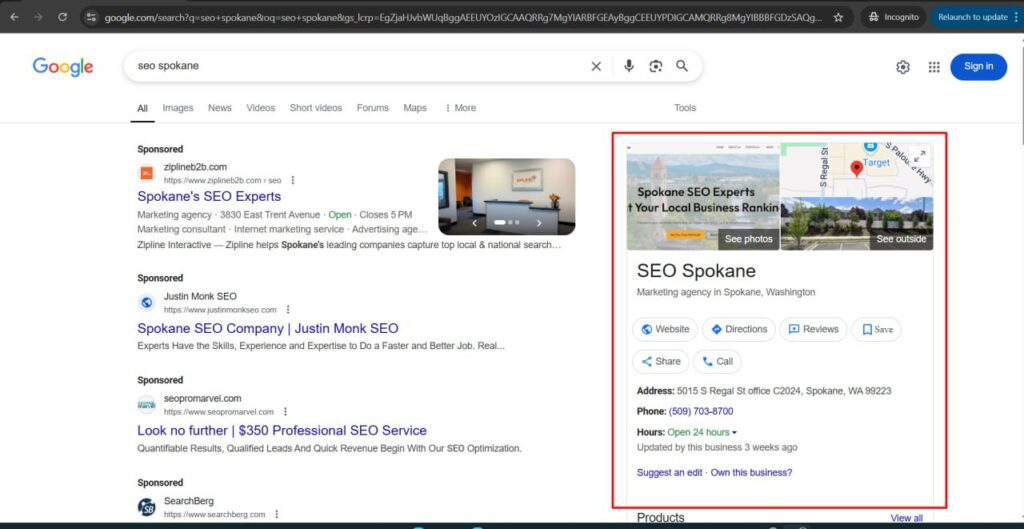Open ad options for Justin Monk SEO
1024x529 pixels.
tap(288, 310)
